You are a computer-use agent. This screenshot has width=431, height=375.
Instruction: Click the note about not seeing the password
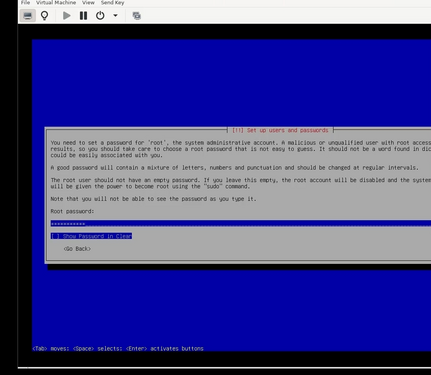153,199
